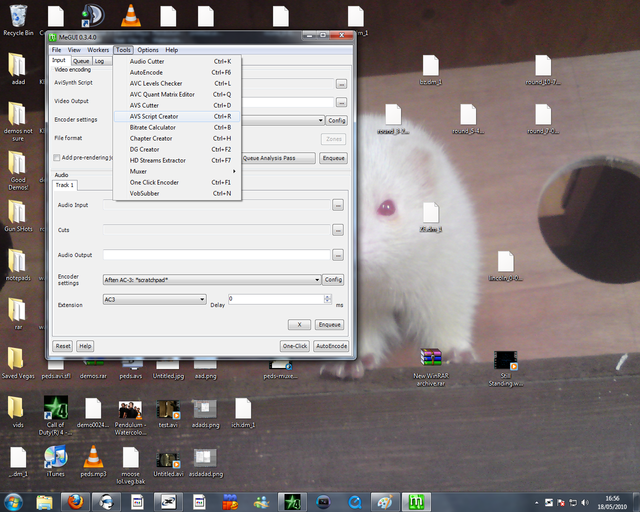Click video Config button
This screenshot has height=512, width=640.
pos(337,120)
